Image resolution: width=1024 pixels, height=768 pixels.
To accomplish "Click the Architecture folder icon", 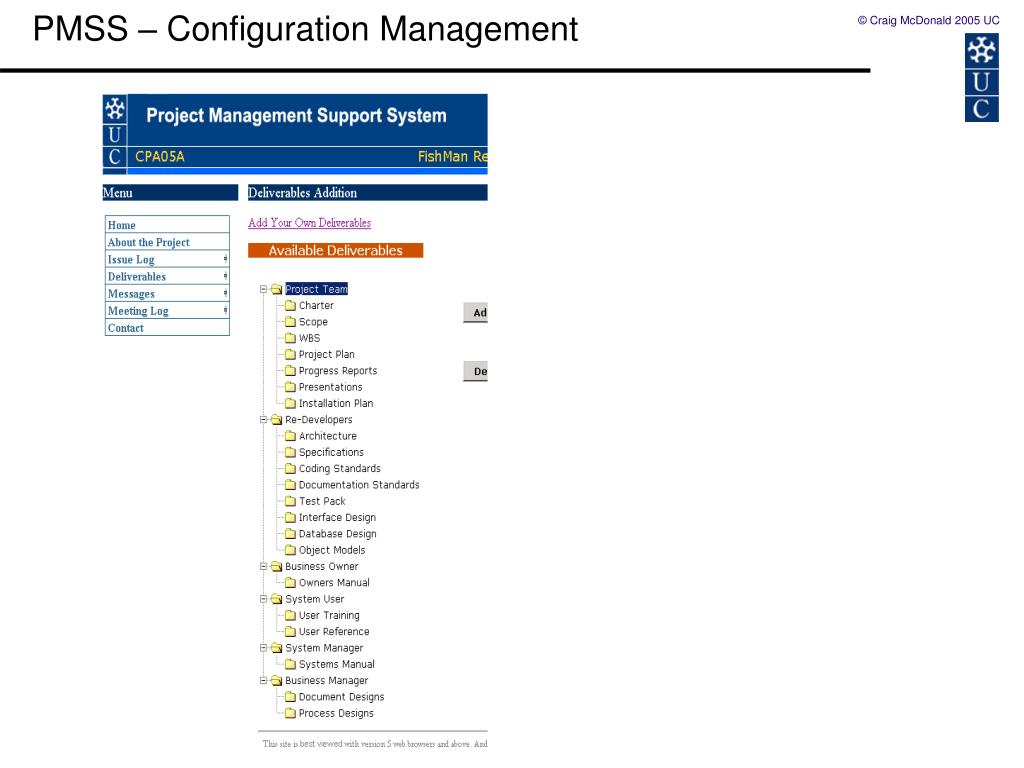I will tap(291, 436).
